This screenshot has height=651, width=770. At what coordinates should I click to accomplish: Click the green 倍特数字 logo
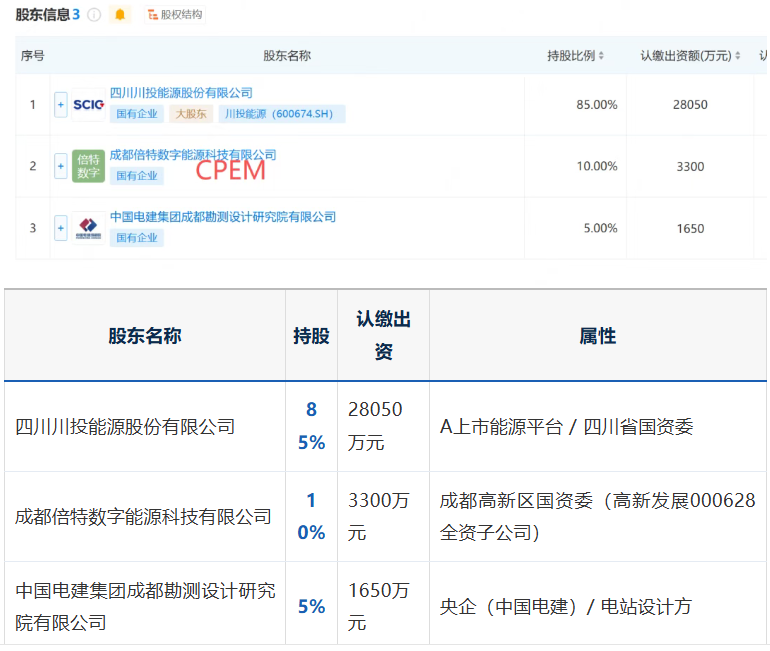pos(88,166)
